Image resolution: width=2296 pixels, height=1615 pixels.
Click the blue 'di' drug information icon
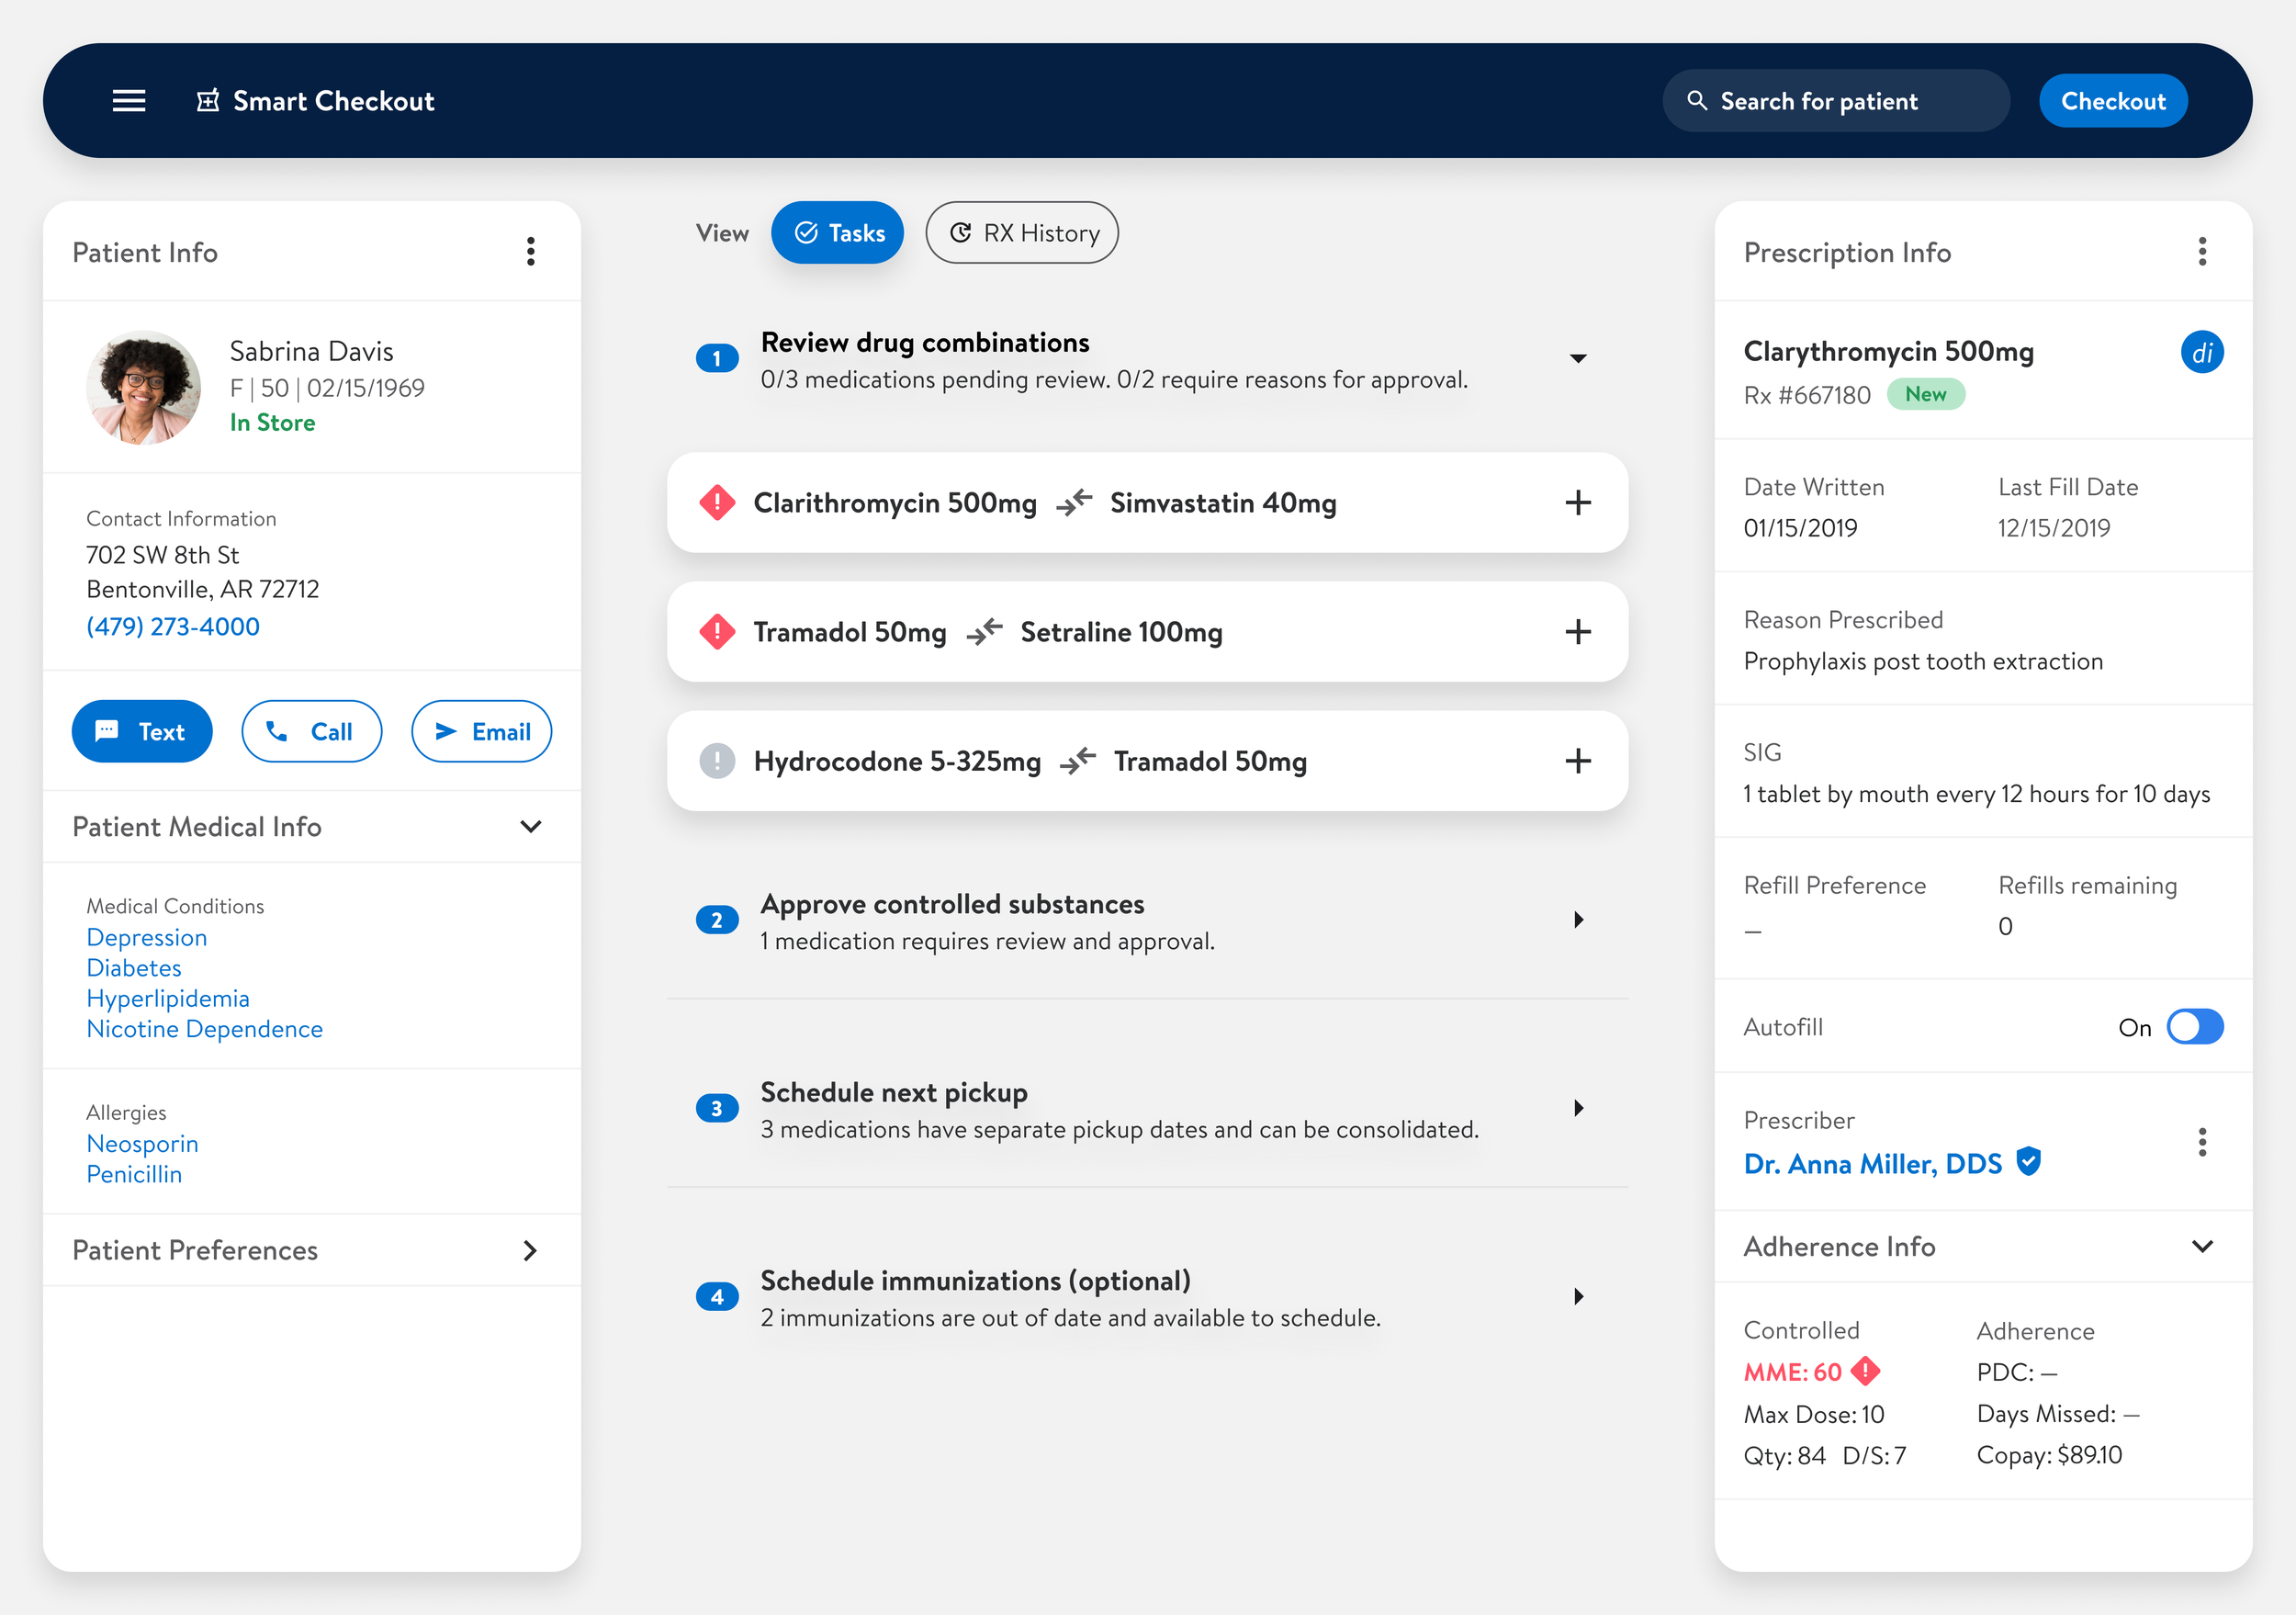(x=2201, y=353)
